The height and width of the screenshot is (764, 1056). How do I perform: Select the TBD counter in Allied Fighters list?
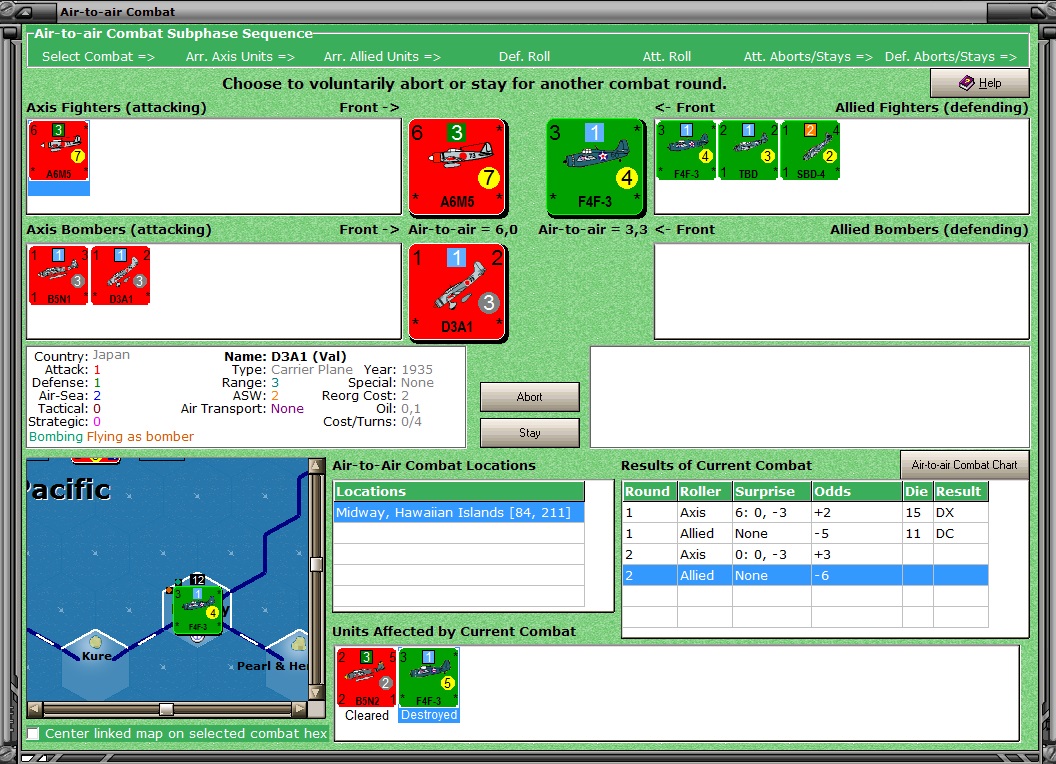(748, 151)
